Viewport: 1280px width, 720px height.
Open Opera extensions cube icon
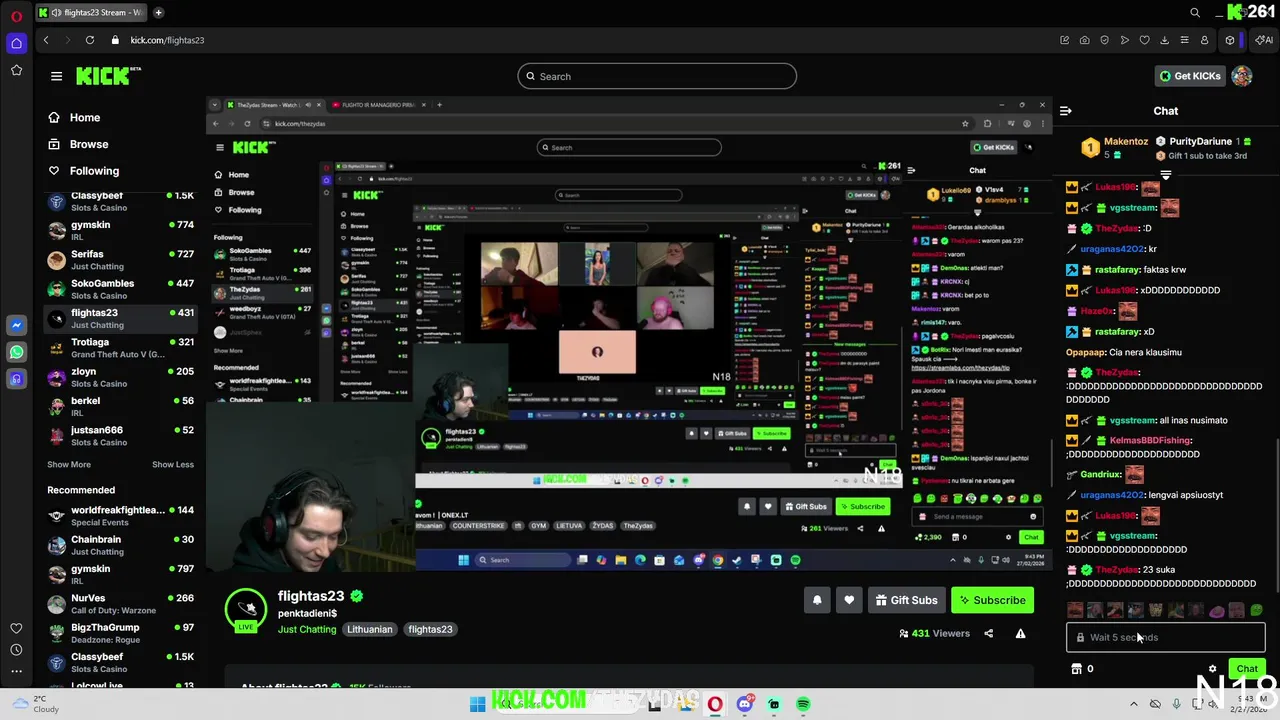[x=1230, y=40]
